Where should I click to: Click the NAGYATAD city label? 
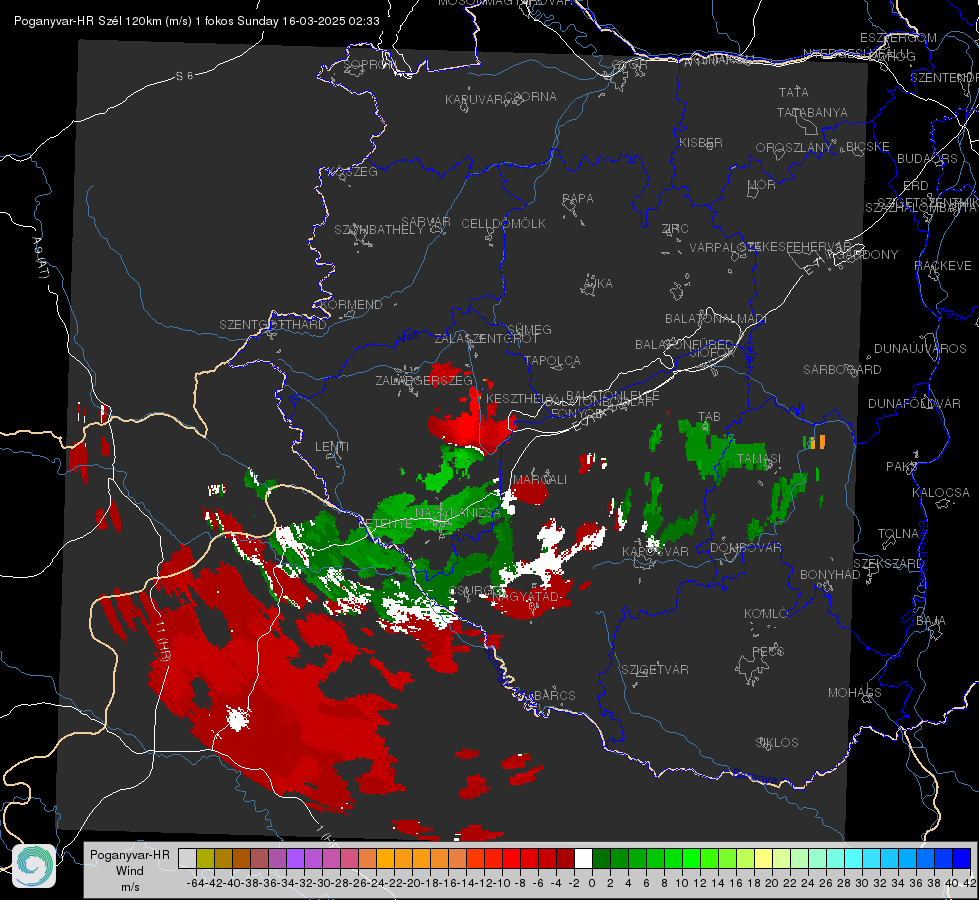[525, 596]
